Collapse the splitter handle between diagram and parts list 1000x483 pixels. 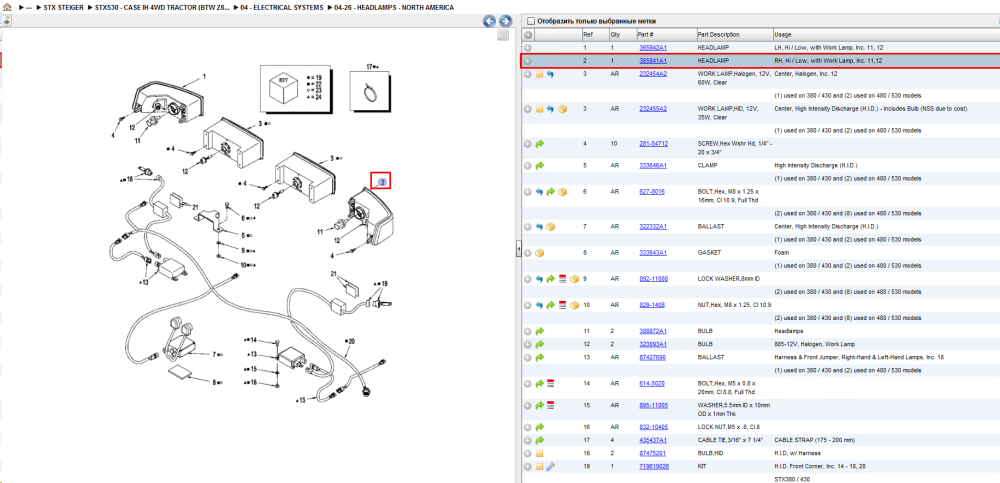(518, 248)
